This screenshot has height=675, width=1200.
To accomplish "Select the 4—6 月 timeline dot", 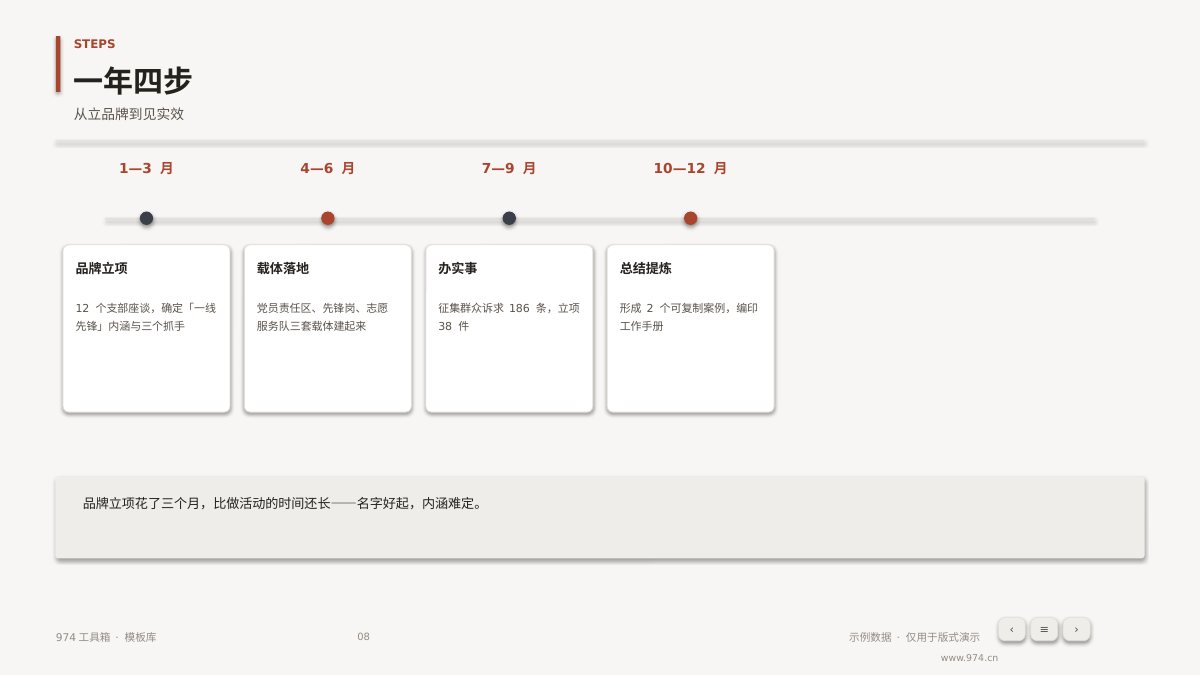I will pos(328,218).
